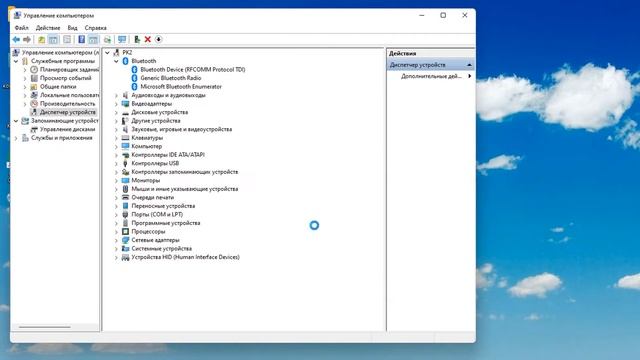
Task: Click the Мониторы category label
Action: (146, 180)
